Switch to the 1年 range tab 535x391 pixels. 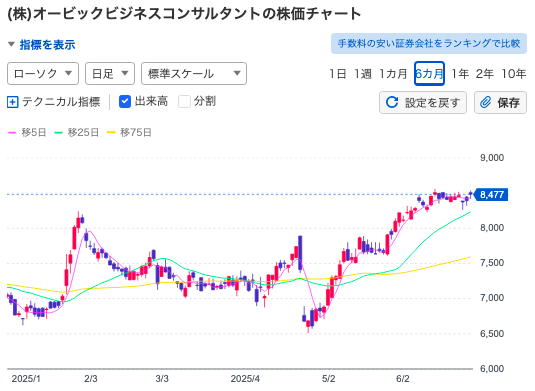coord(460,74)
